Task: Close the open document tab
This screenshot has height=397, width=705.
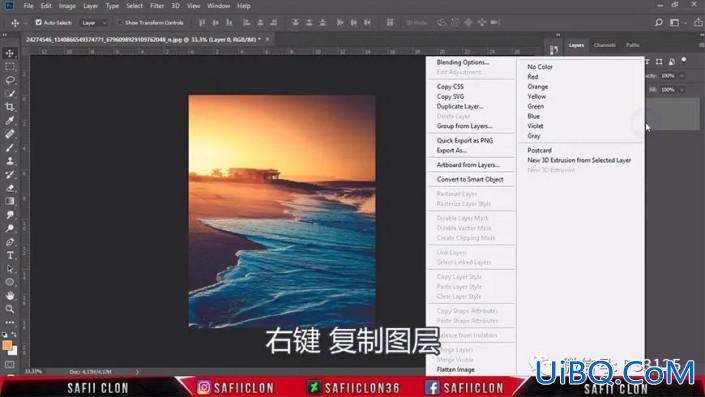Action: point(268,40)
